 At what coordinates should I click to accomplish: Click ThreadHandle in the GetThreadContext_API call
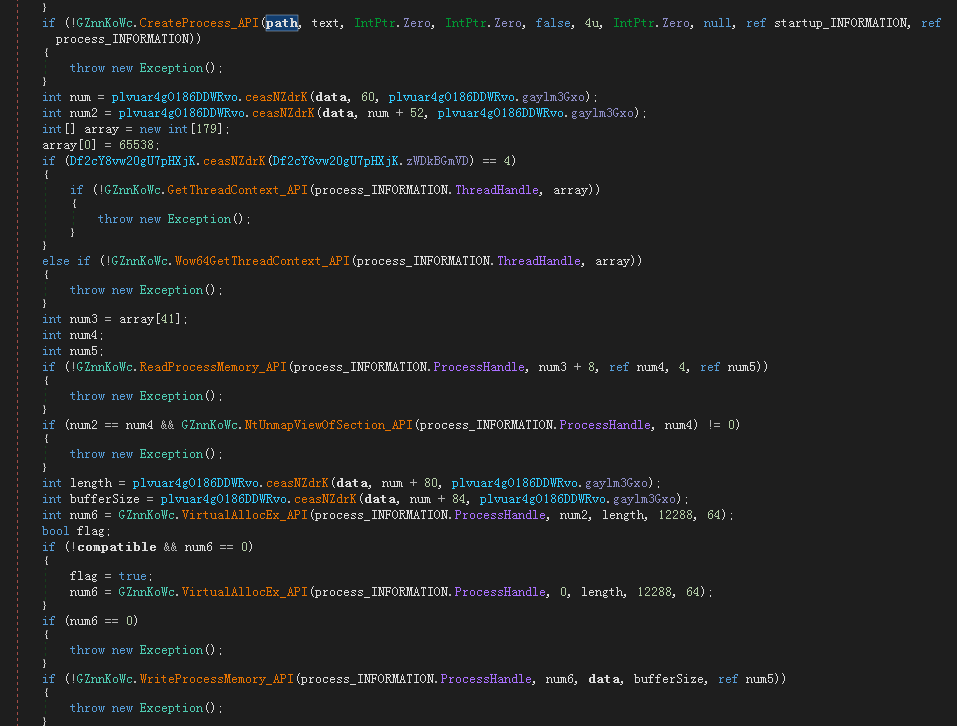pyautogui.click(x=497, y=190)
